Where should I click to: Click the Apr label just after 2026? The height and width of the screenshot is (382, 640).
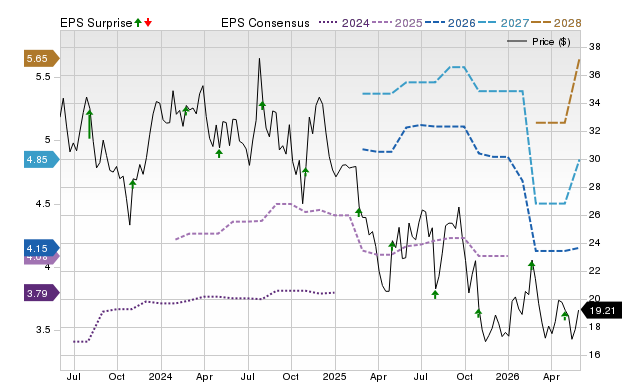click(x=551, y=376)
